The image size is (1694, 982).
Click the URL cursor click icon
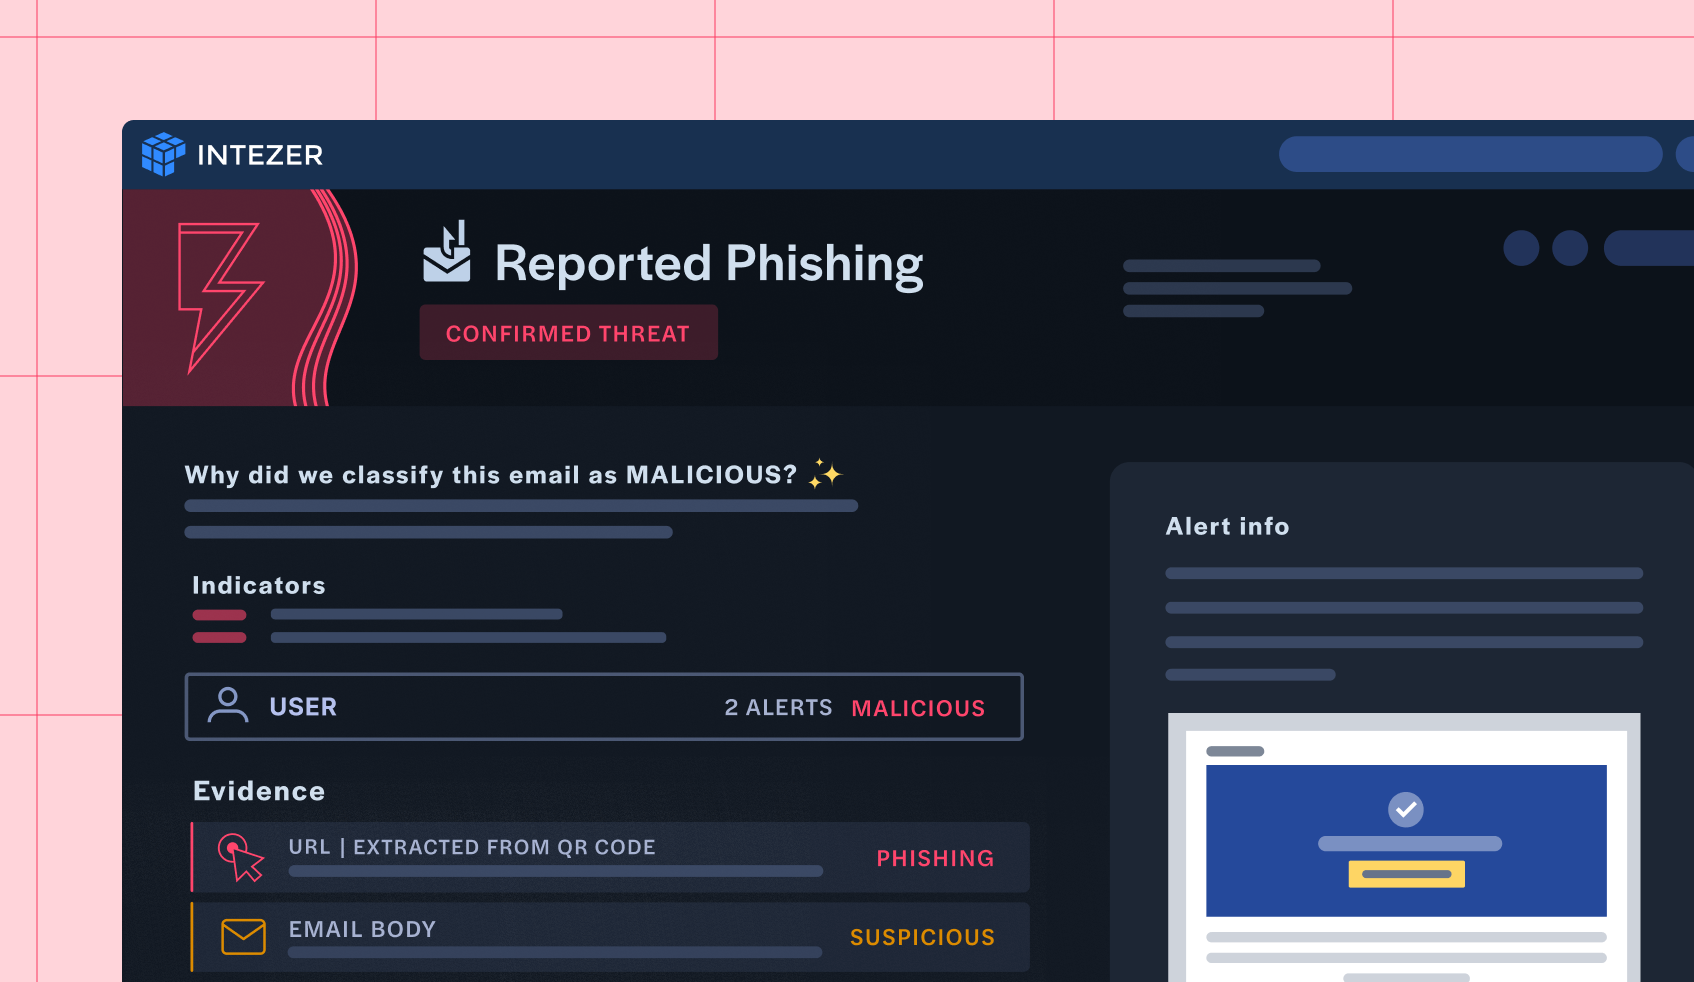tap(241, 857)
